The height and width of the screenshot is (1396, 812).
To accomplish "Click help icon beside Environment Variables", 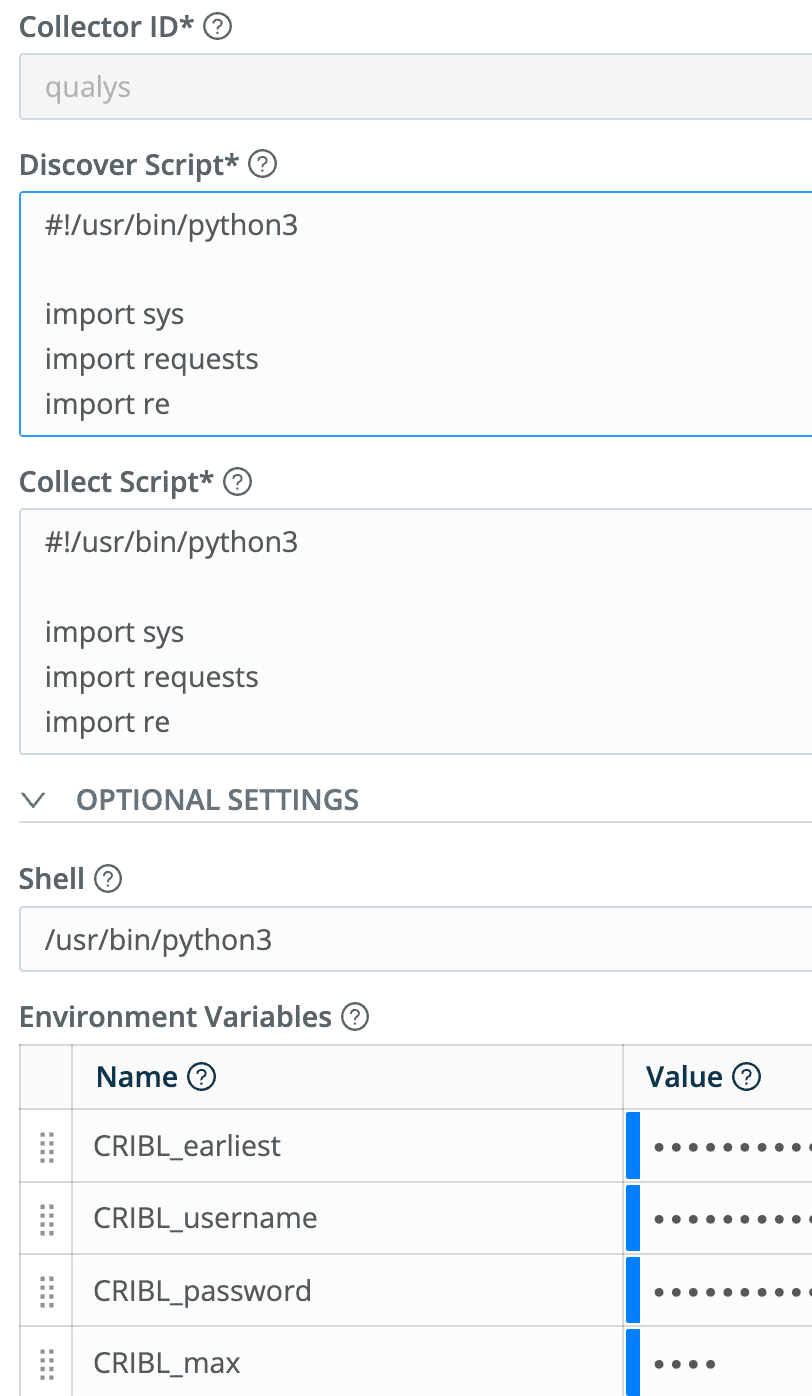I will coord(355,1017).
